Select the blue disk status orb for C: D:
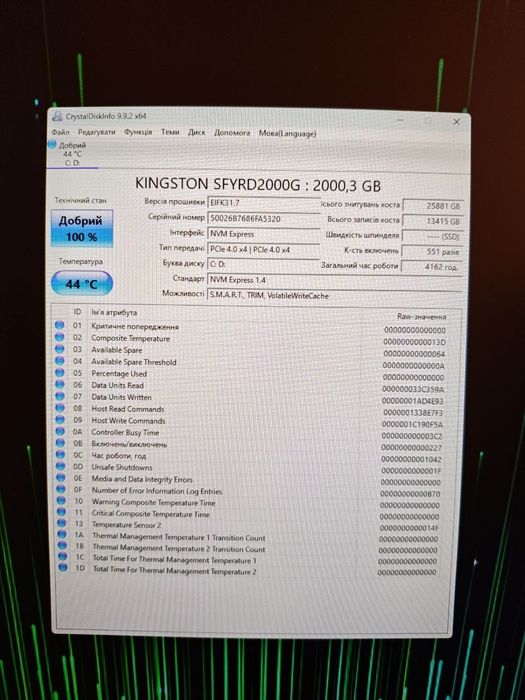 point(52,144)
